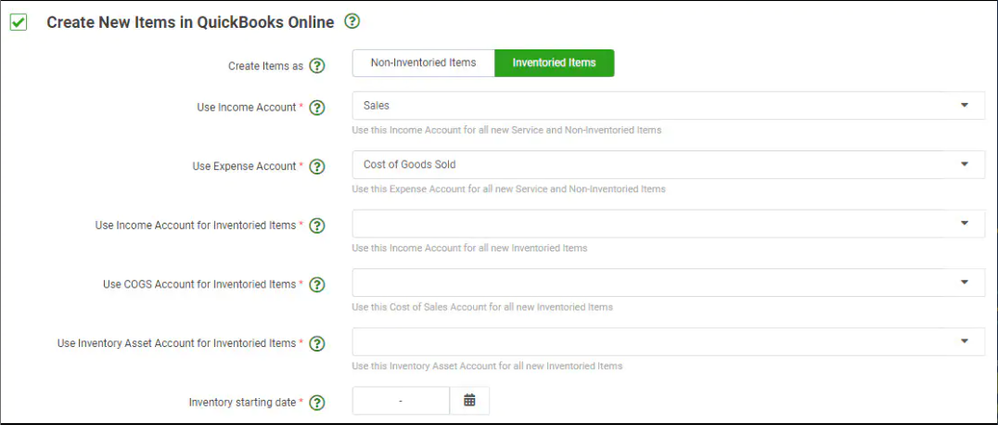
Task: Open Income Account for Inventoried Items dropdown
Action: (667, 223)
